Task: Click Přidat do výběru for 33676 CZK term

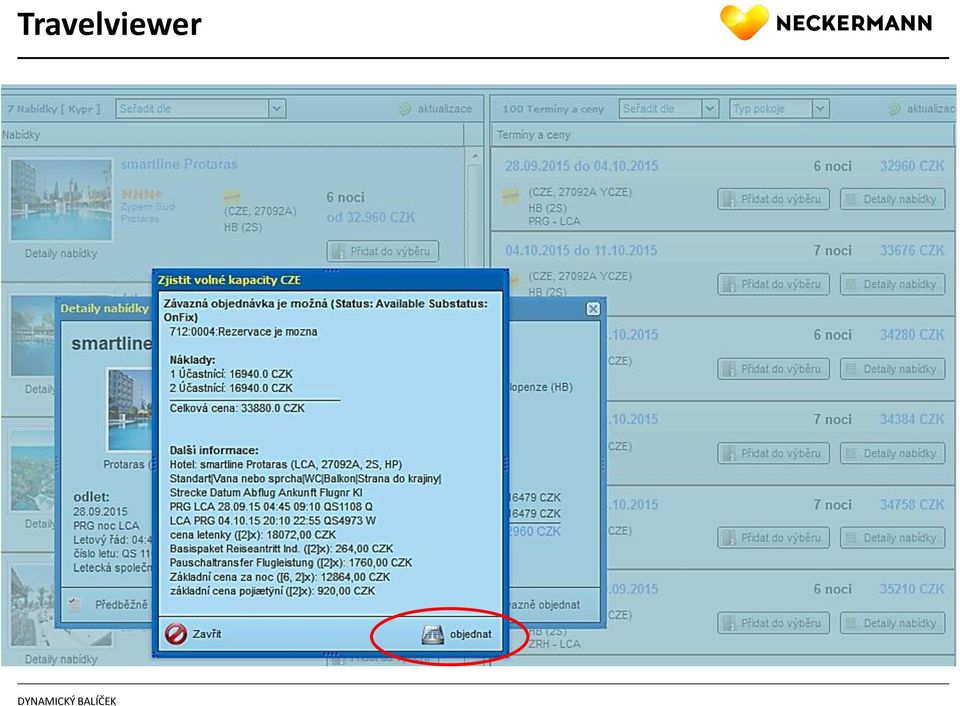Action: pos(773,284)
